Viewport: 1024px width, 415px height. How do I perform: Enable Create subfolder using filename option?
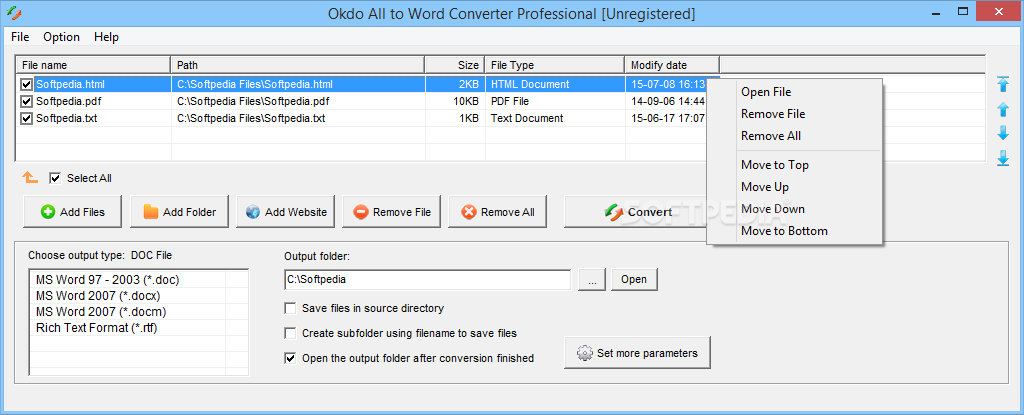(x=291, y=333)
